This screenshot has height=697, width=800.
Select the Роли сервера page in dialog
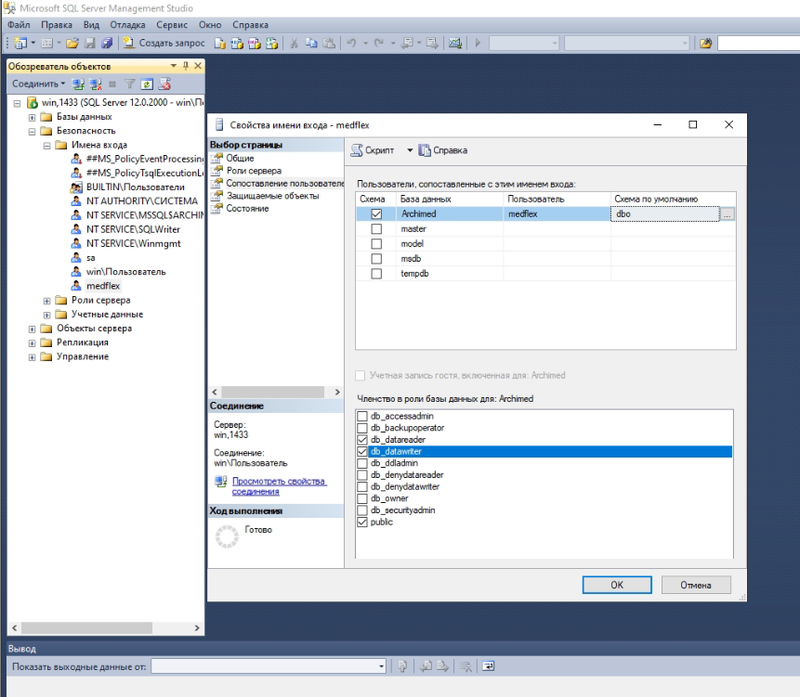click(254, 170)
